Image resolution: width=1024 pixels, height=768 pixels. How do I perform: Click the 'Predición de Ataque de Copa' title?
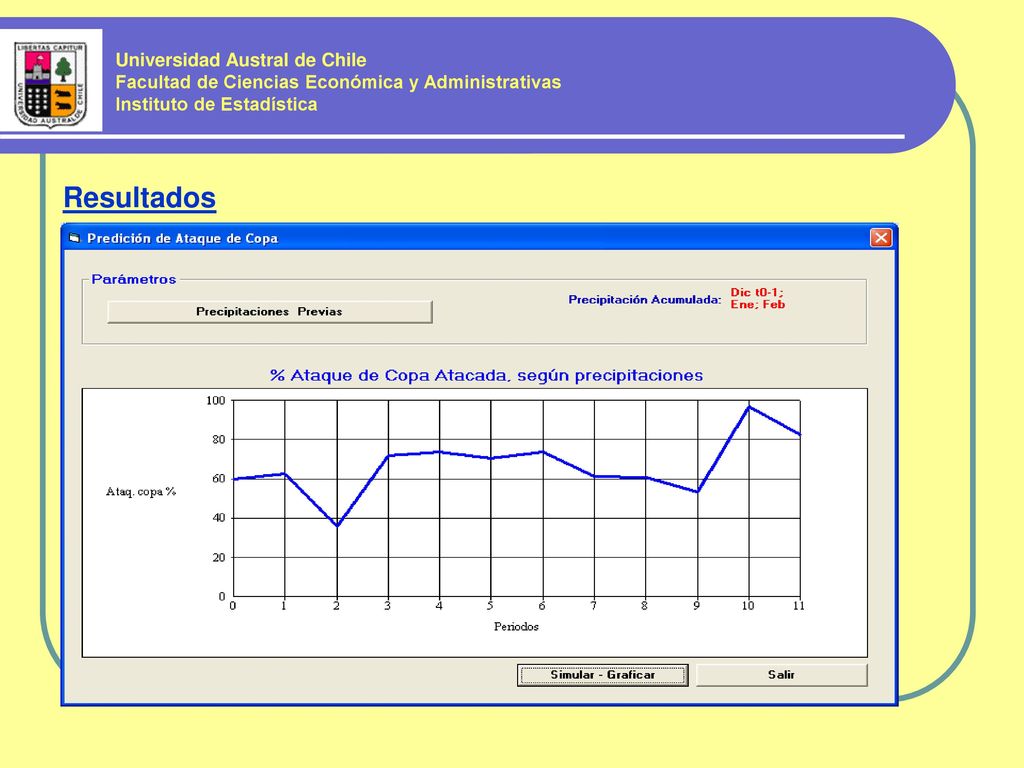point(183,238)
